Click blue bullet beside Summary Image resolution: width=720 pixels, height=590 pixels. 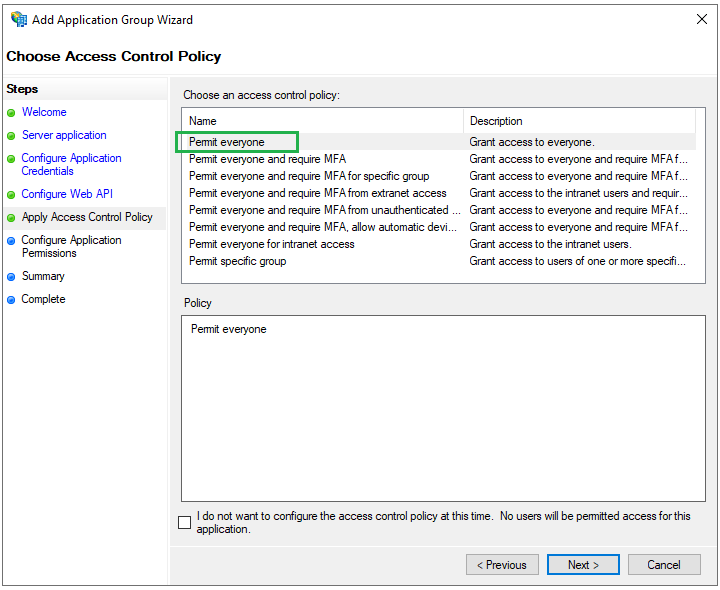(x=11, y=277)
